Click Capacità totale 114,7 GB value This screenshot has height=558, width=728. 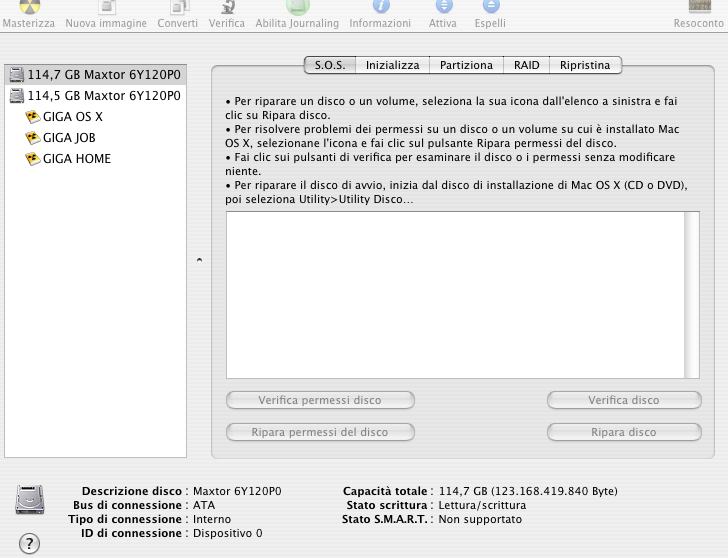click(528, 491)
